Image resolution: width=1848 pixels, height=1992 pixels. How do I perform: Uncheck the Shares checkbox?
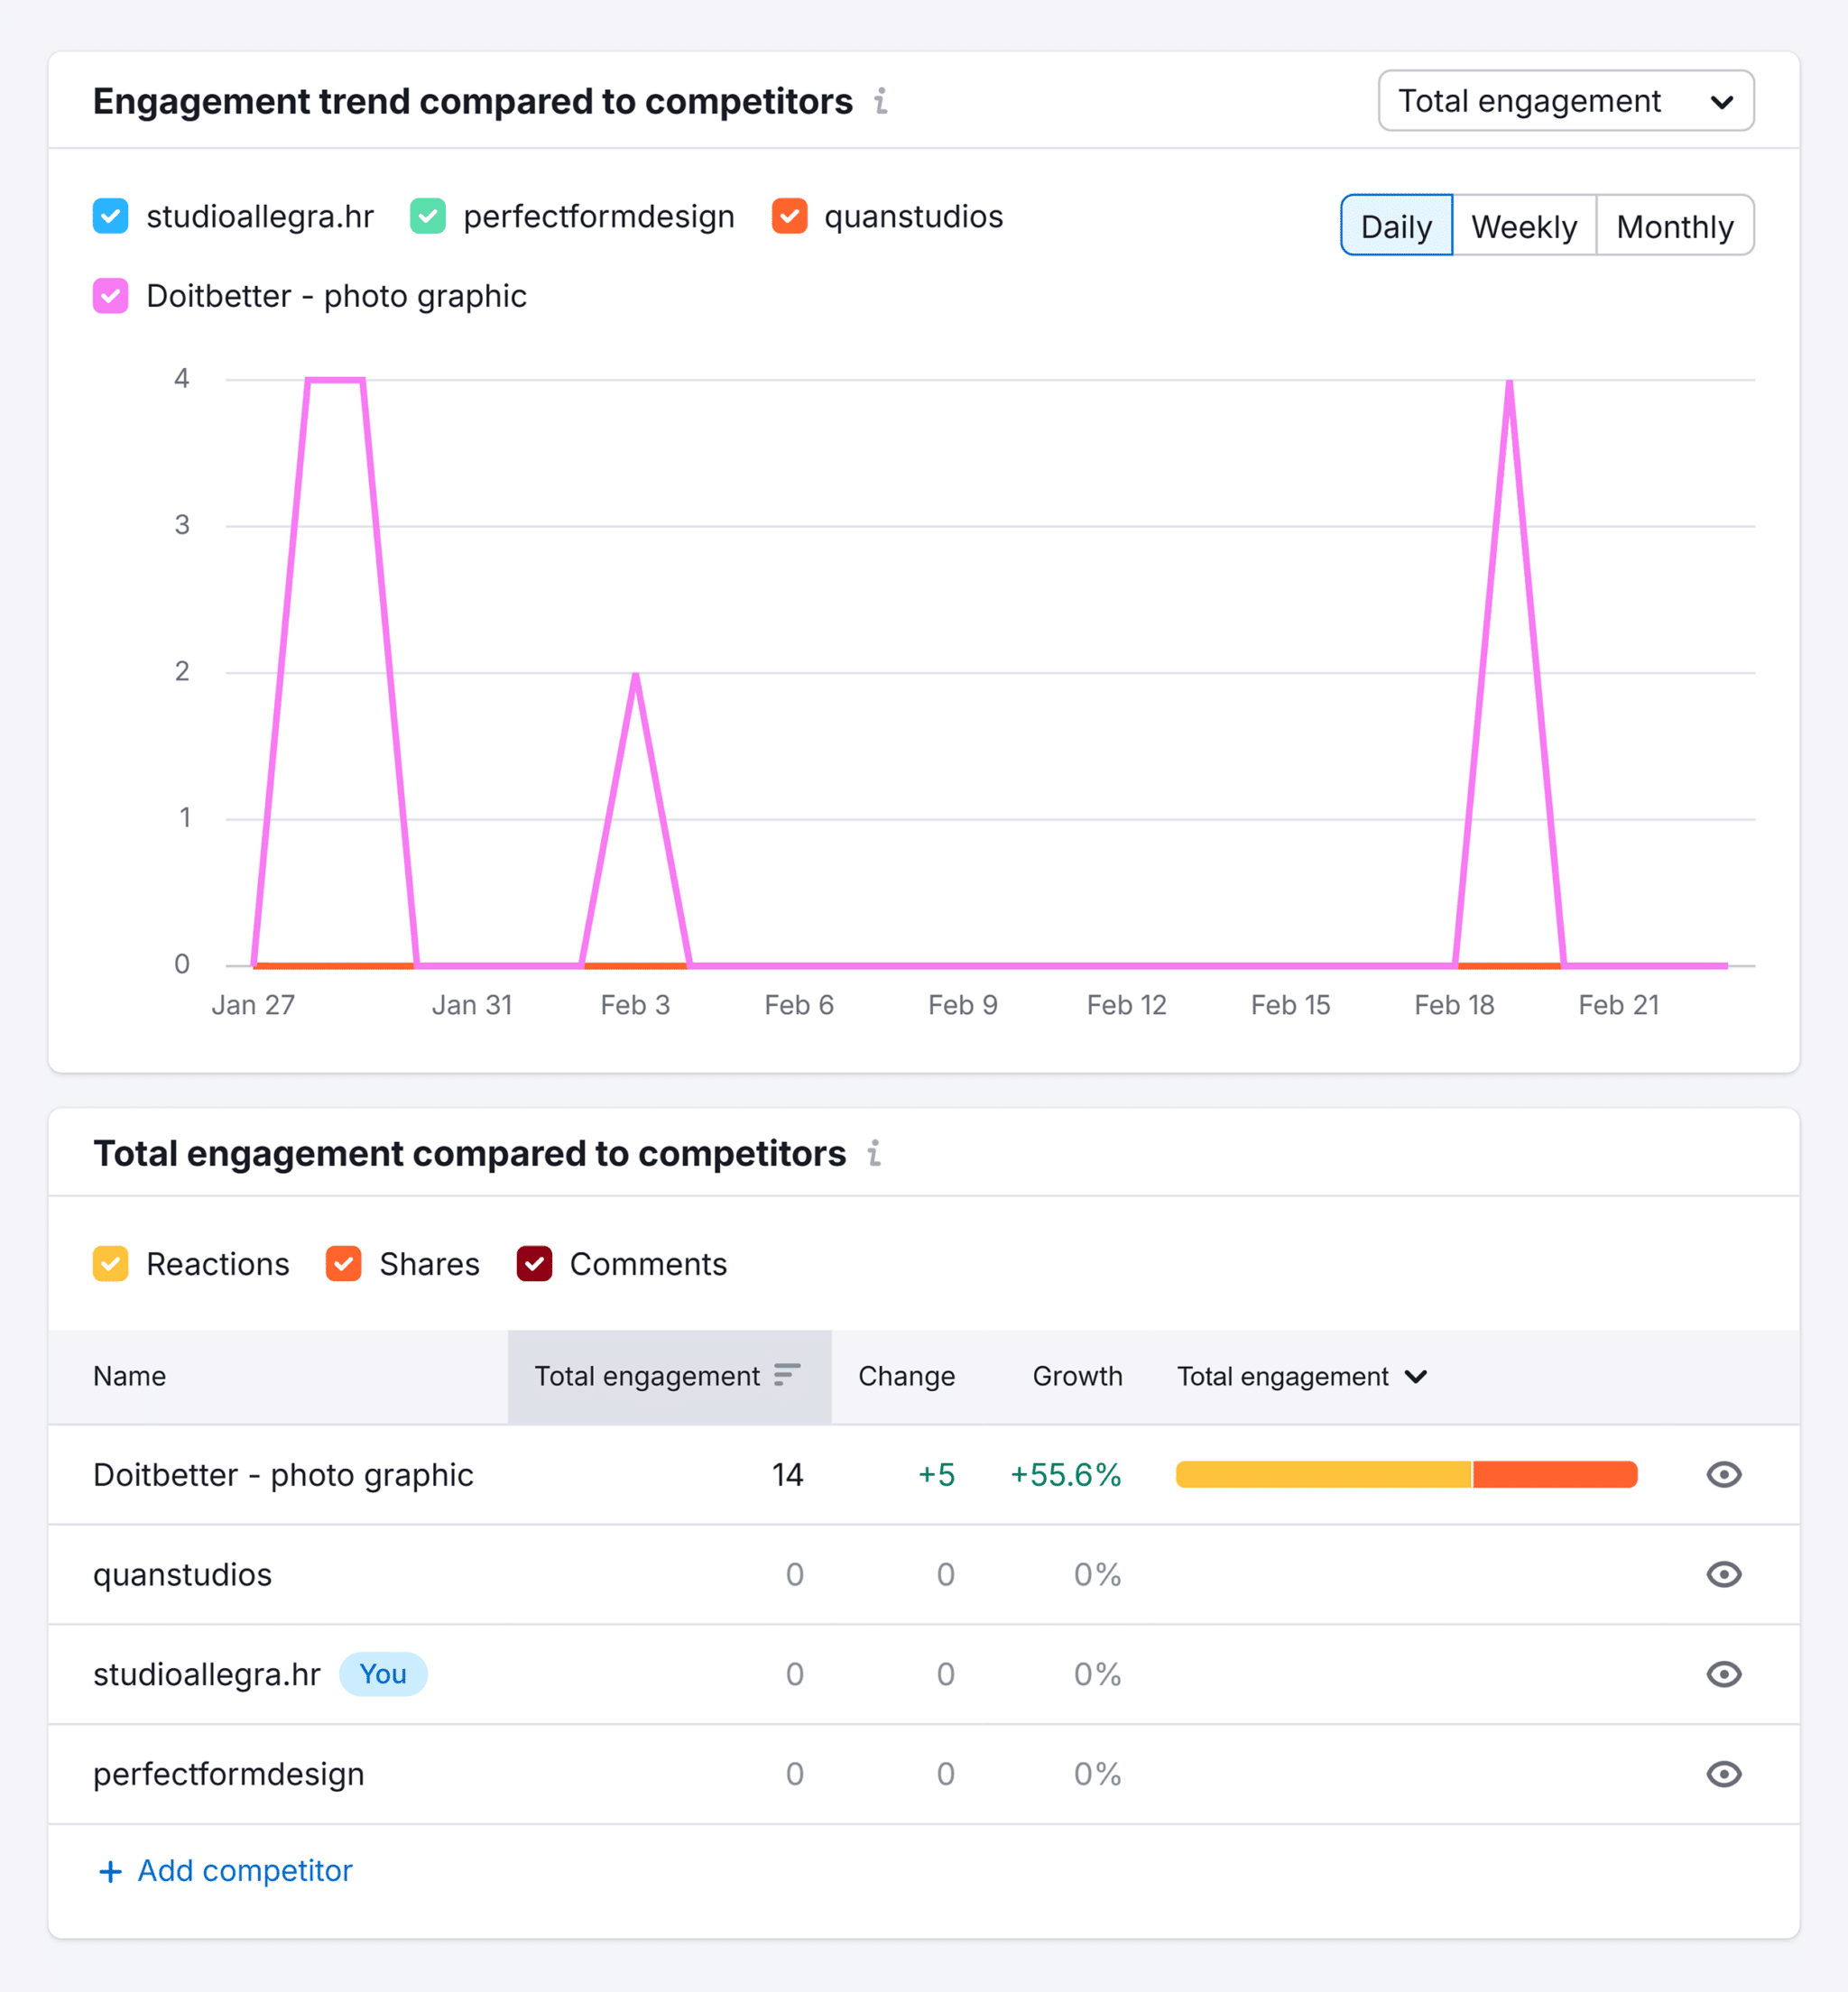(343, 1264)
